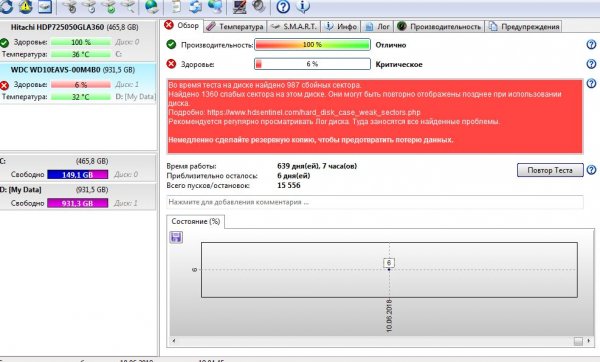Click help icon next to Повтор Теста
This screenshot has height=362, width=600.
[x=591, y=170]
